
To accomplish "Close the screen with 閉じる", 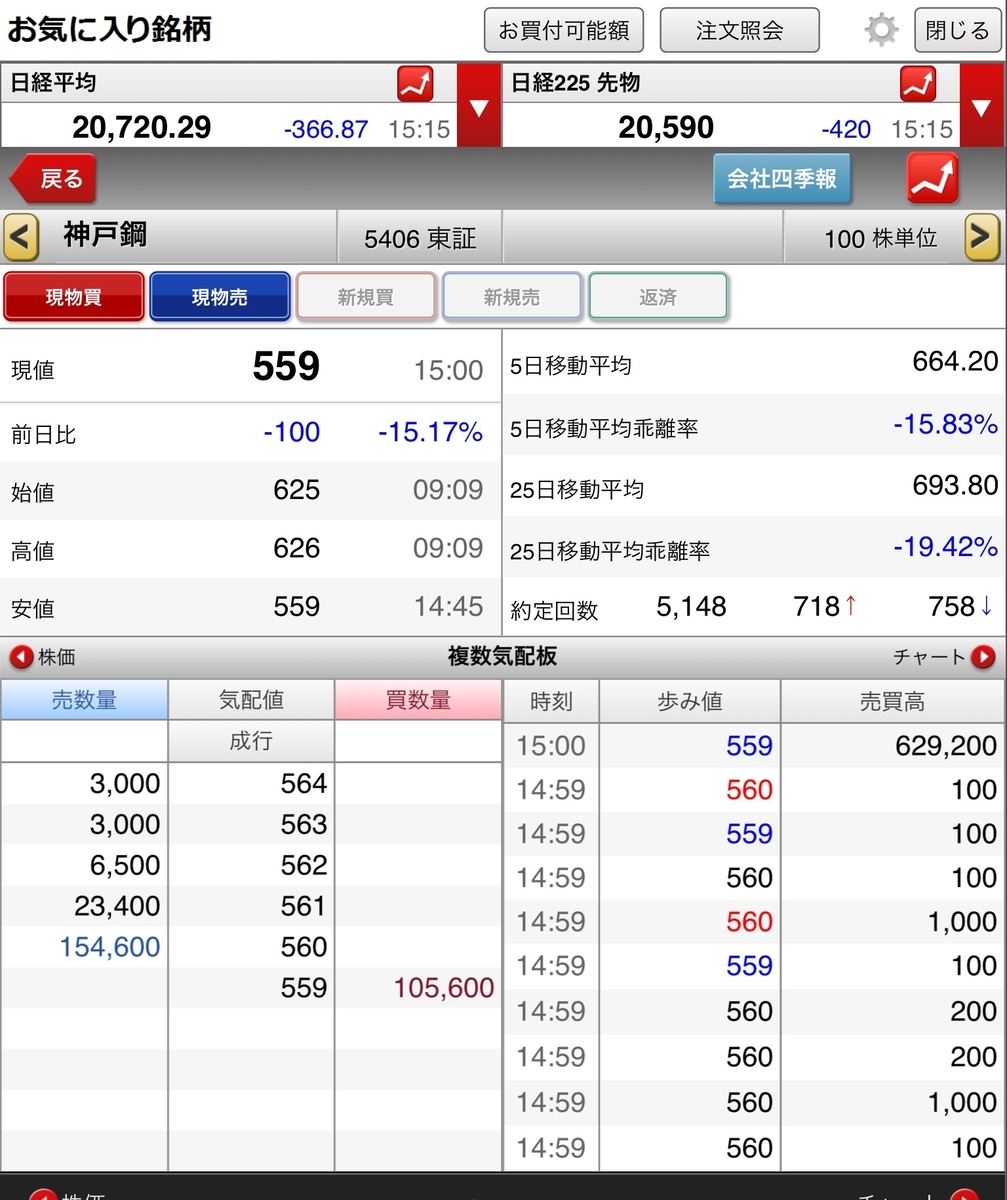I will tap(957, 30).
